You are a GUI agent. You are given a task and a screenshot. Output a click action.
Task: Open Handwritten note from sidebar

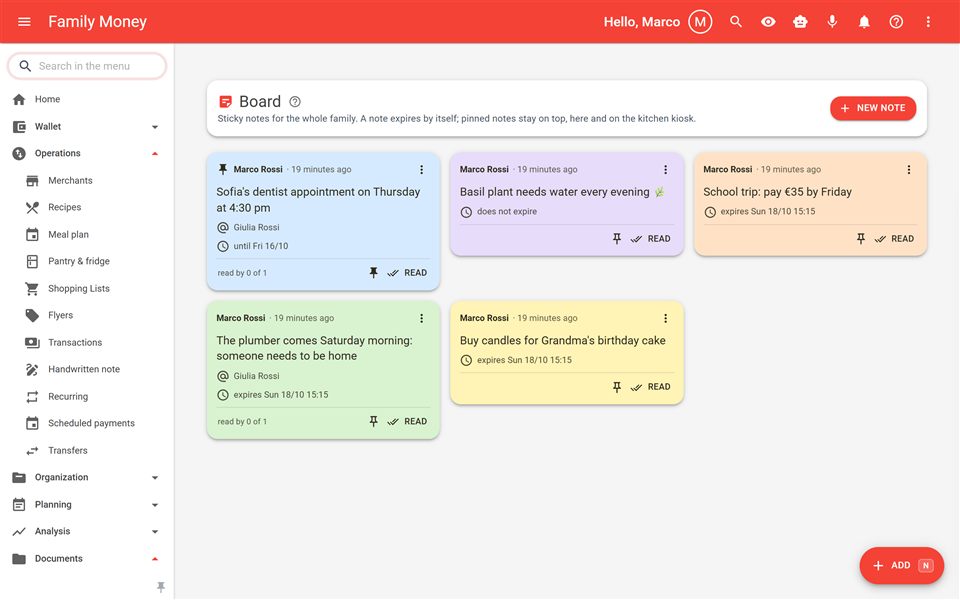tap(87, 369)
